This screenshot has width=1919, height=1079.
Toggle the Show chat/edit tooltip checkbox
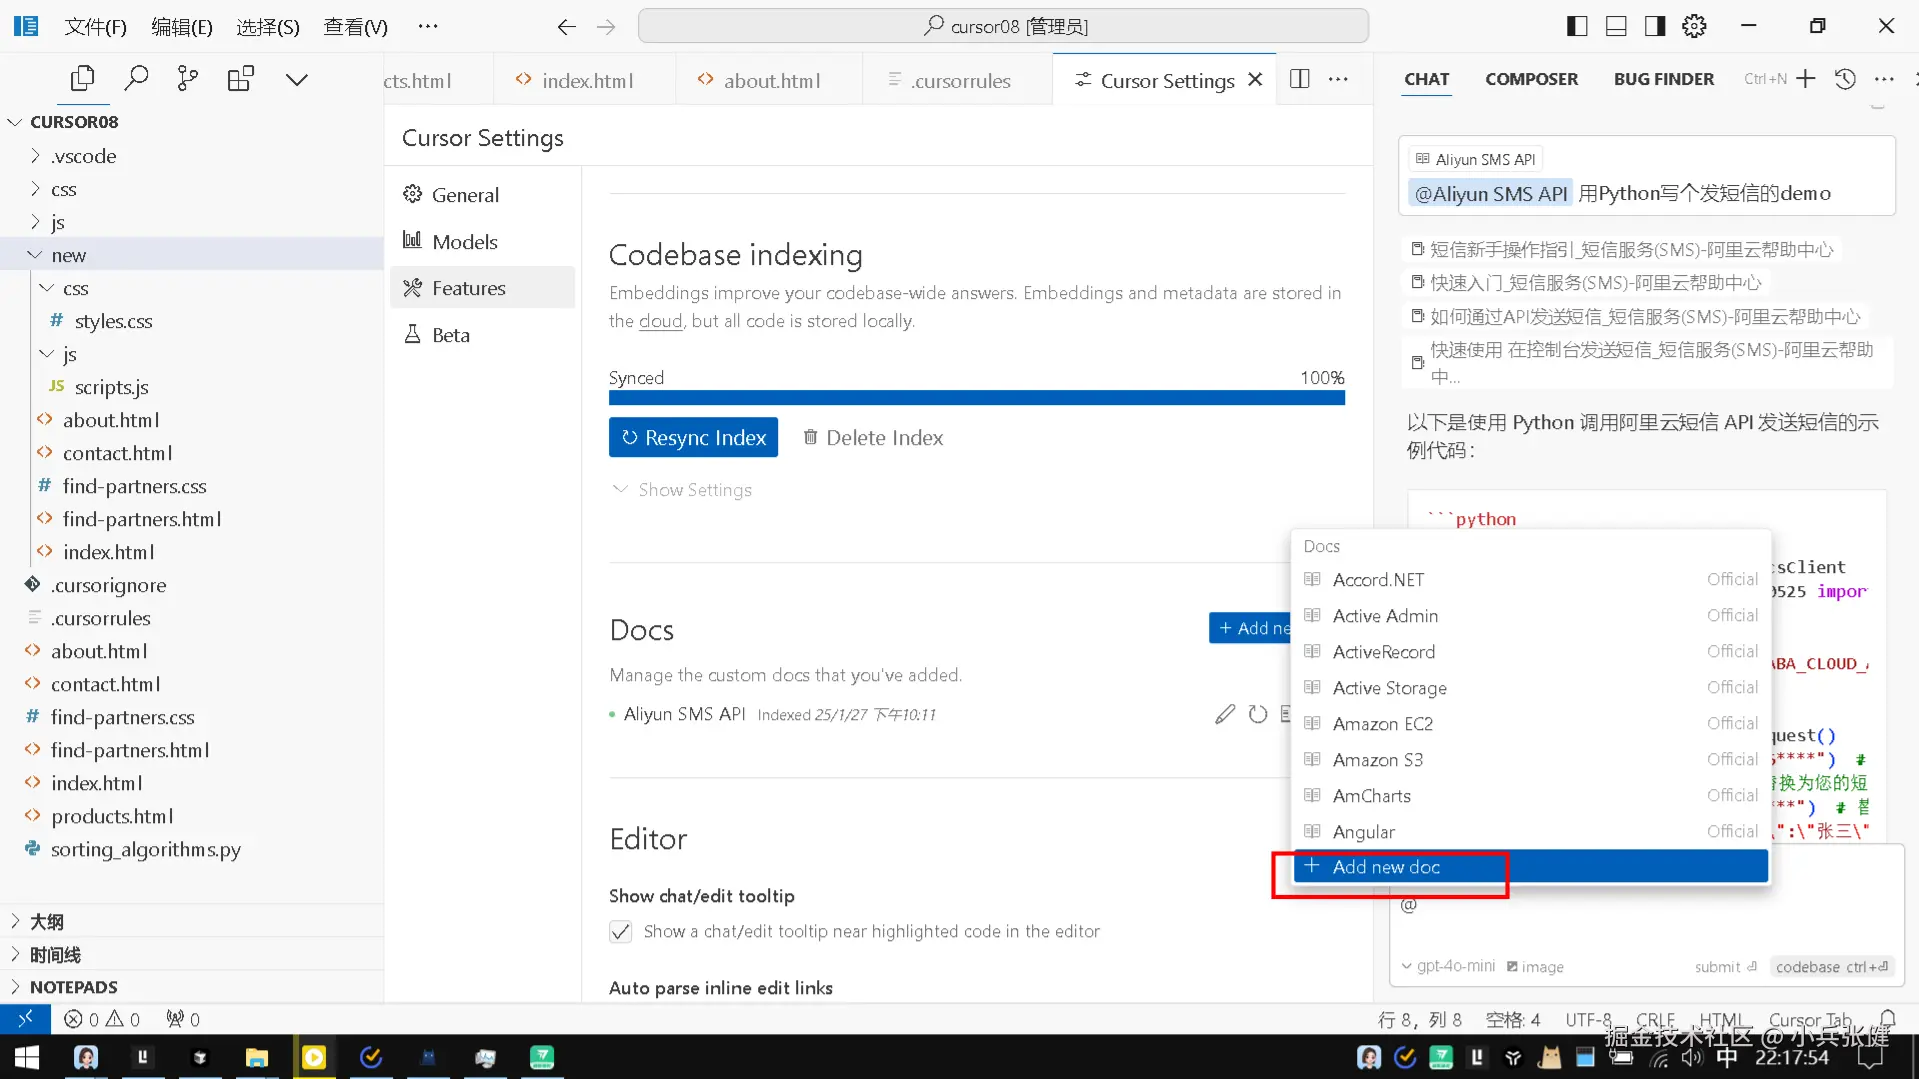pos(620,932)
